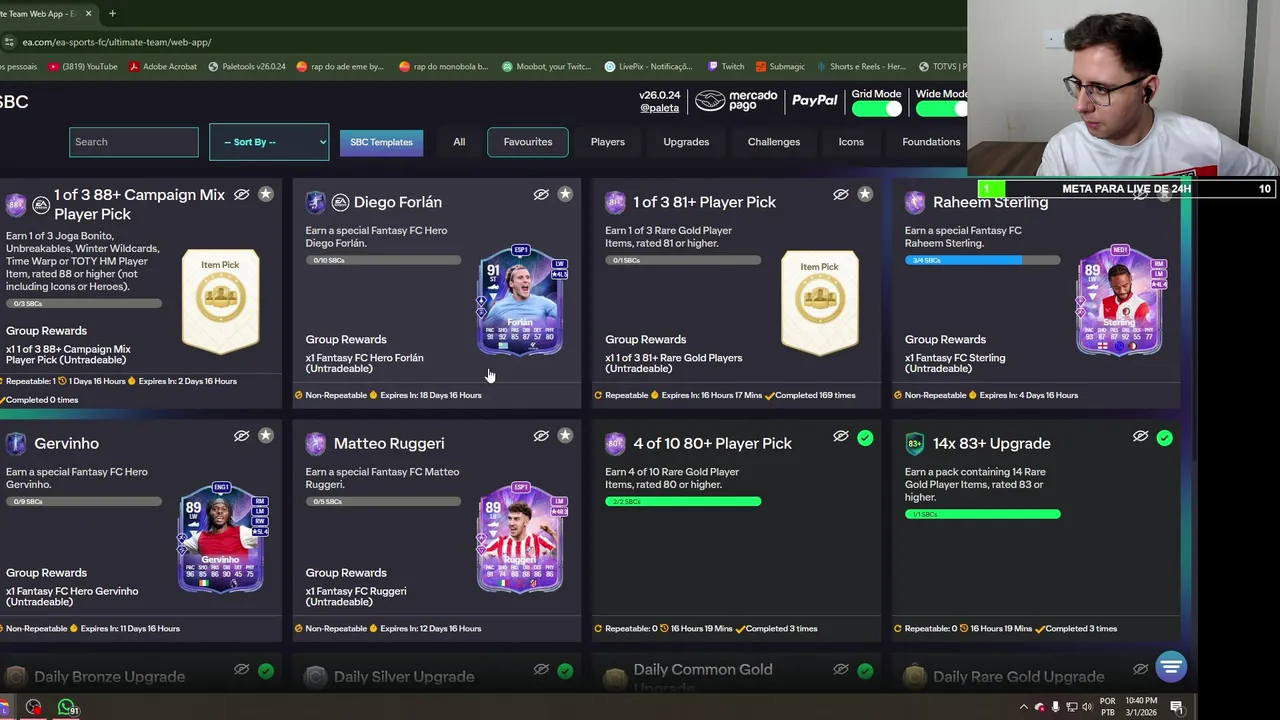
Task: Click the green check on Daily Silver Upgrade
Action: (x=565, y=671)
